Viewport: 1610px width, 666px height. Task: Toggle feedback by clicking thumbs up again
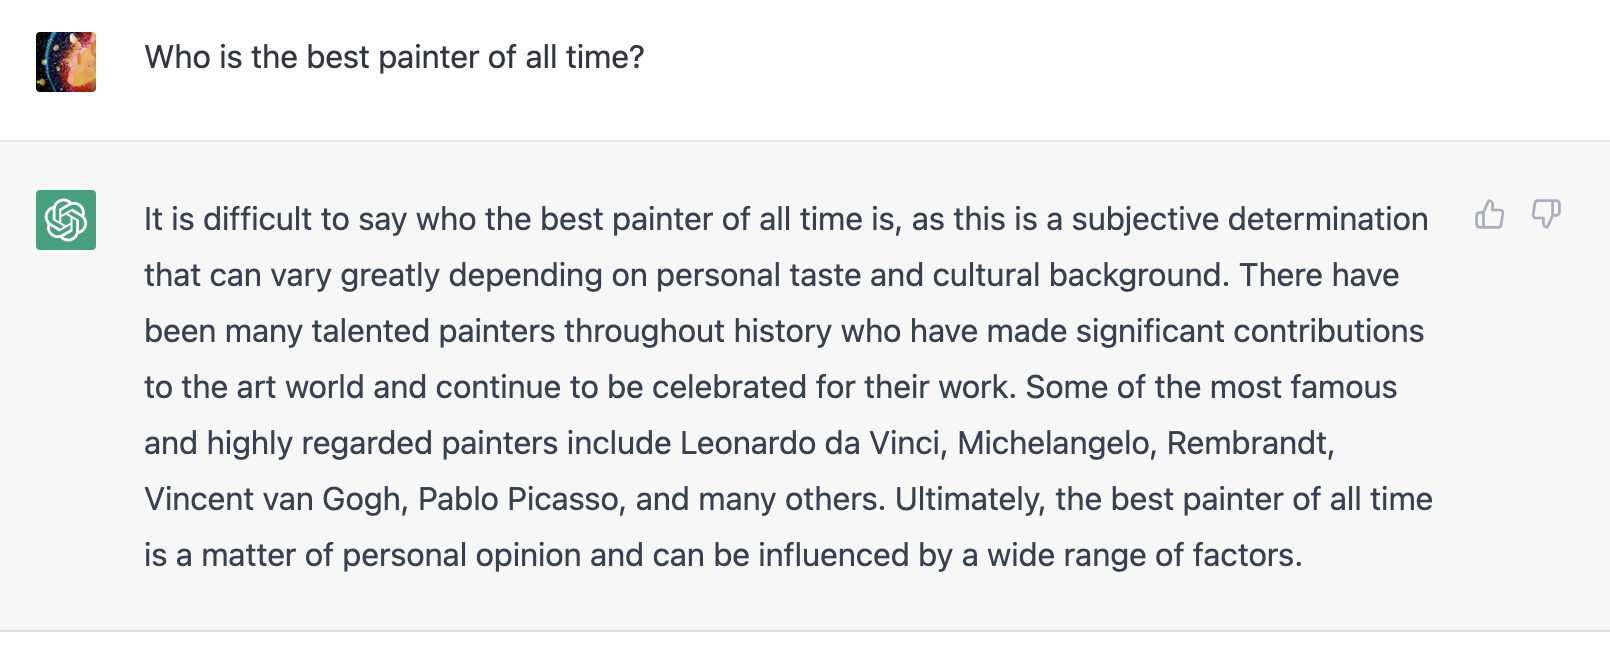click(1489, 215)
